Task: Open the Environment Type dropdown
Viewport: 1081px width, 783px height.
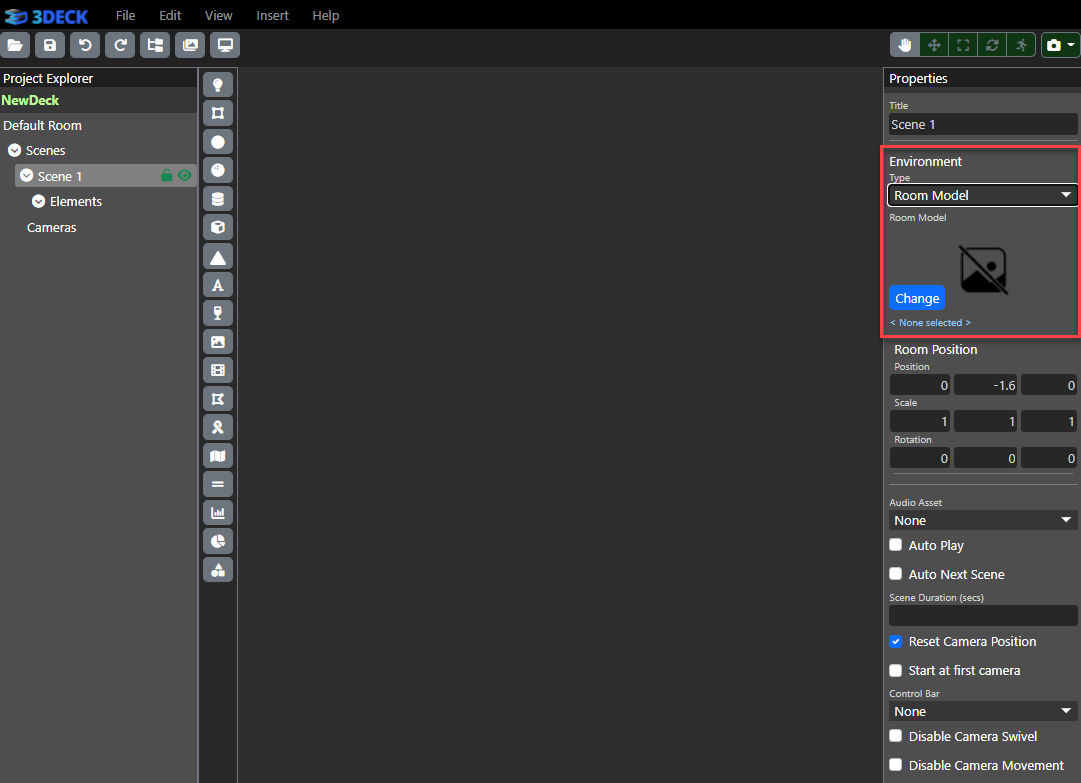Action: 982,195
